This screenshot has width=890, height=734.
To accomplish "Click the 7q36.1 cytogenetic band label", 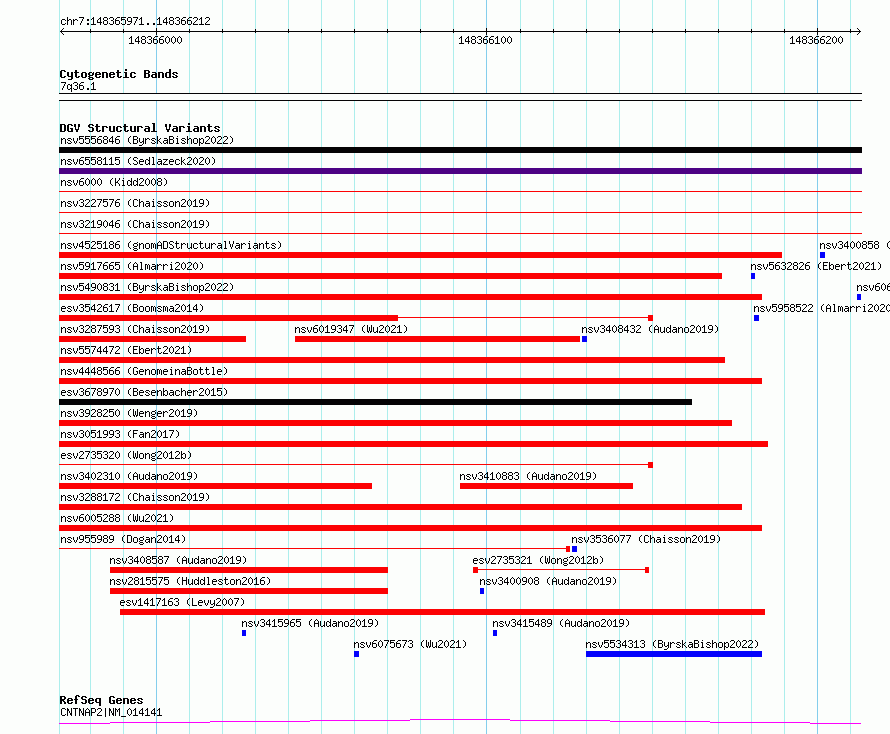I will [78, 86].
